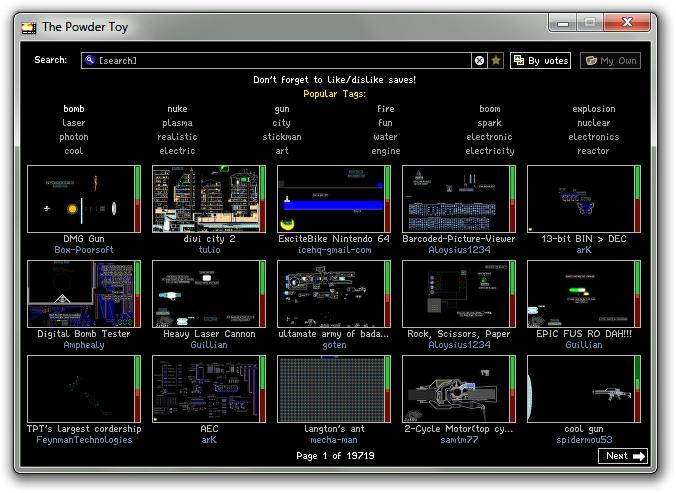This screenshot has height=493, width=676.
Task: Open the divi city 2 thumbnail
Action: [x=206, y=199]
